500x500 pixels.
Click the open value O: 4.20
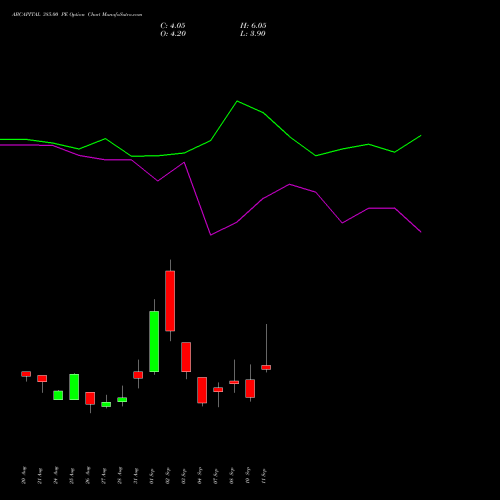[x=173, y=34]
